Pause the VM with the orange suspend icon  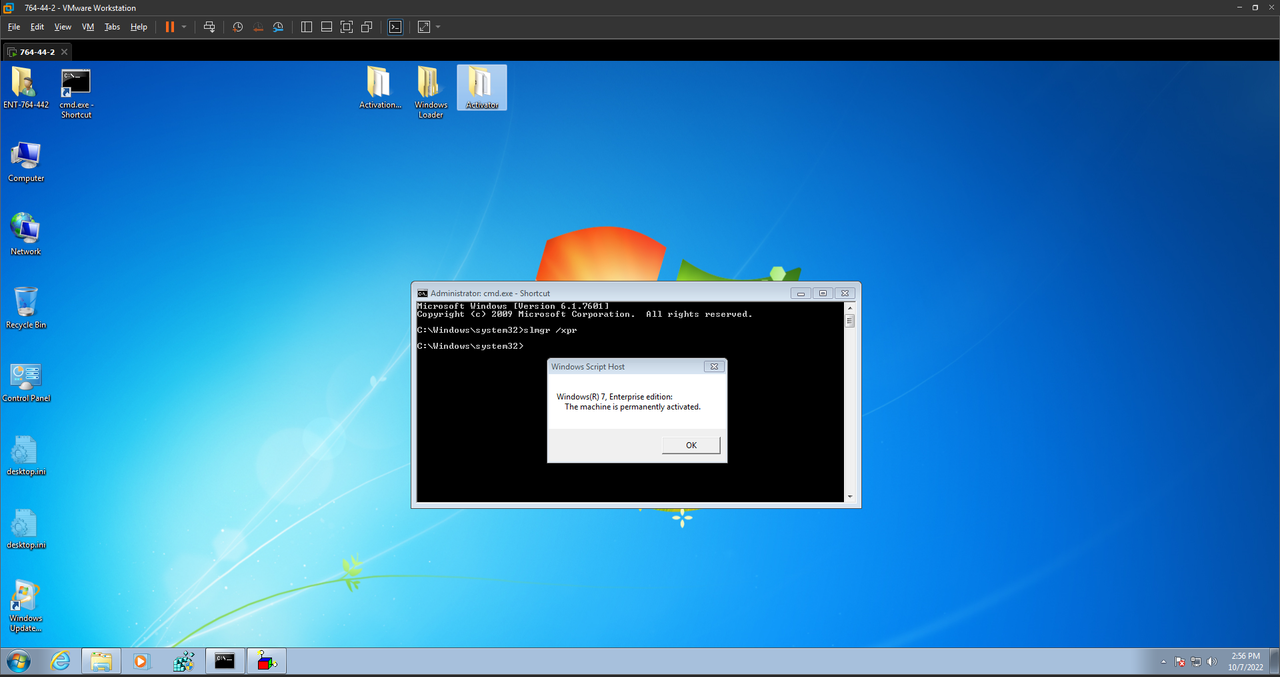(170, 27)
